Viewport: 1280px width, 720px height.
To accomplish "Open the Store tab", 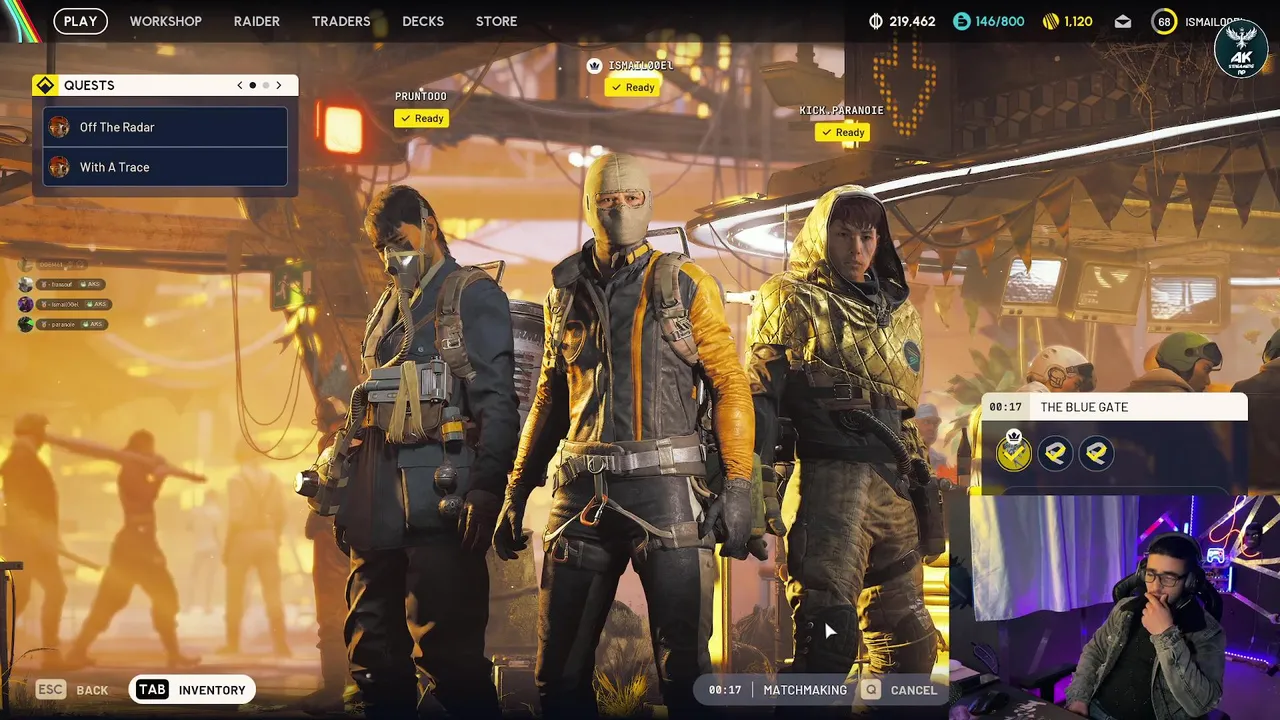I will pyautogui.click(x=497, y=21).
